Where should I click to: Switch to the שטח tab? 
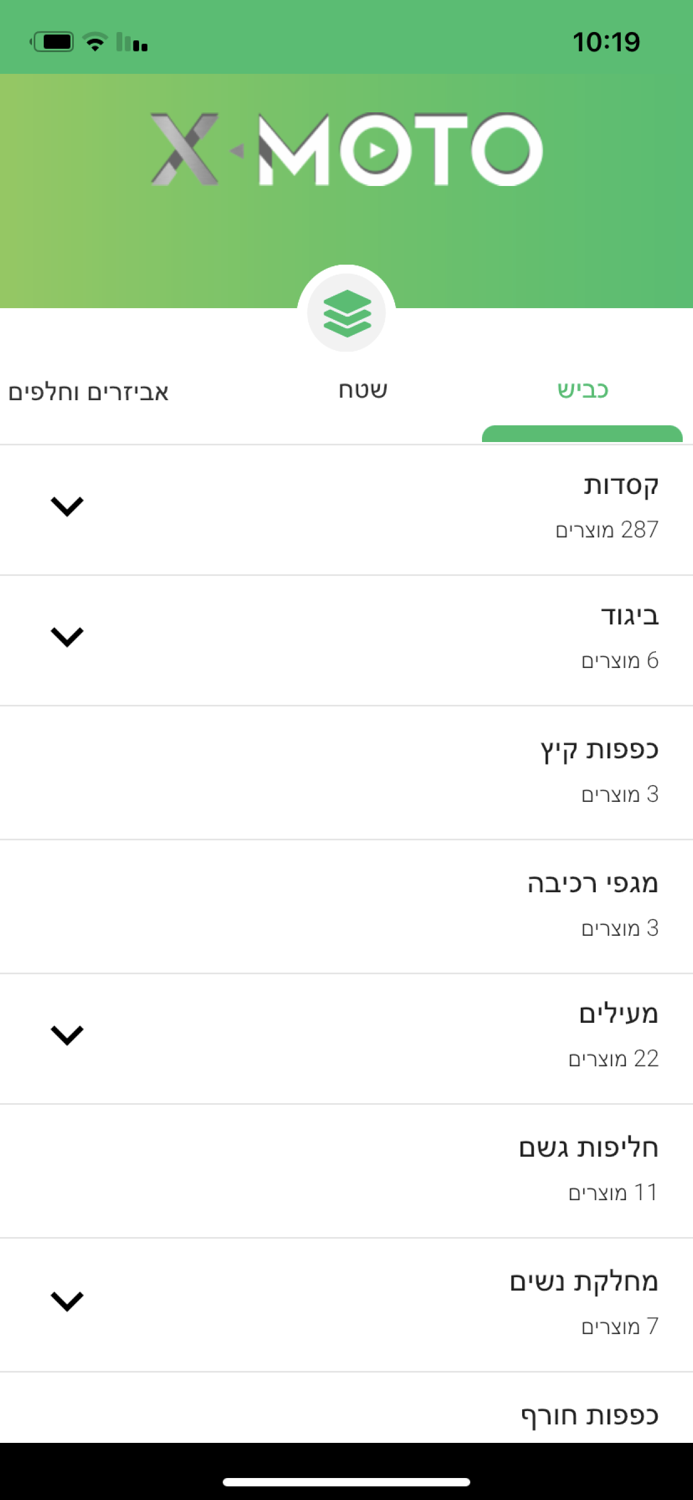click(x=362, y=390)
